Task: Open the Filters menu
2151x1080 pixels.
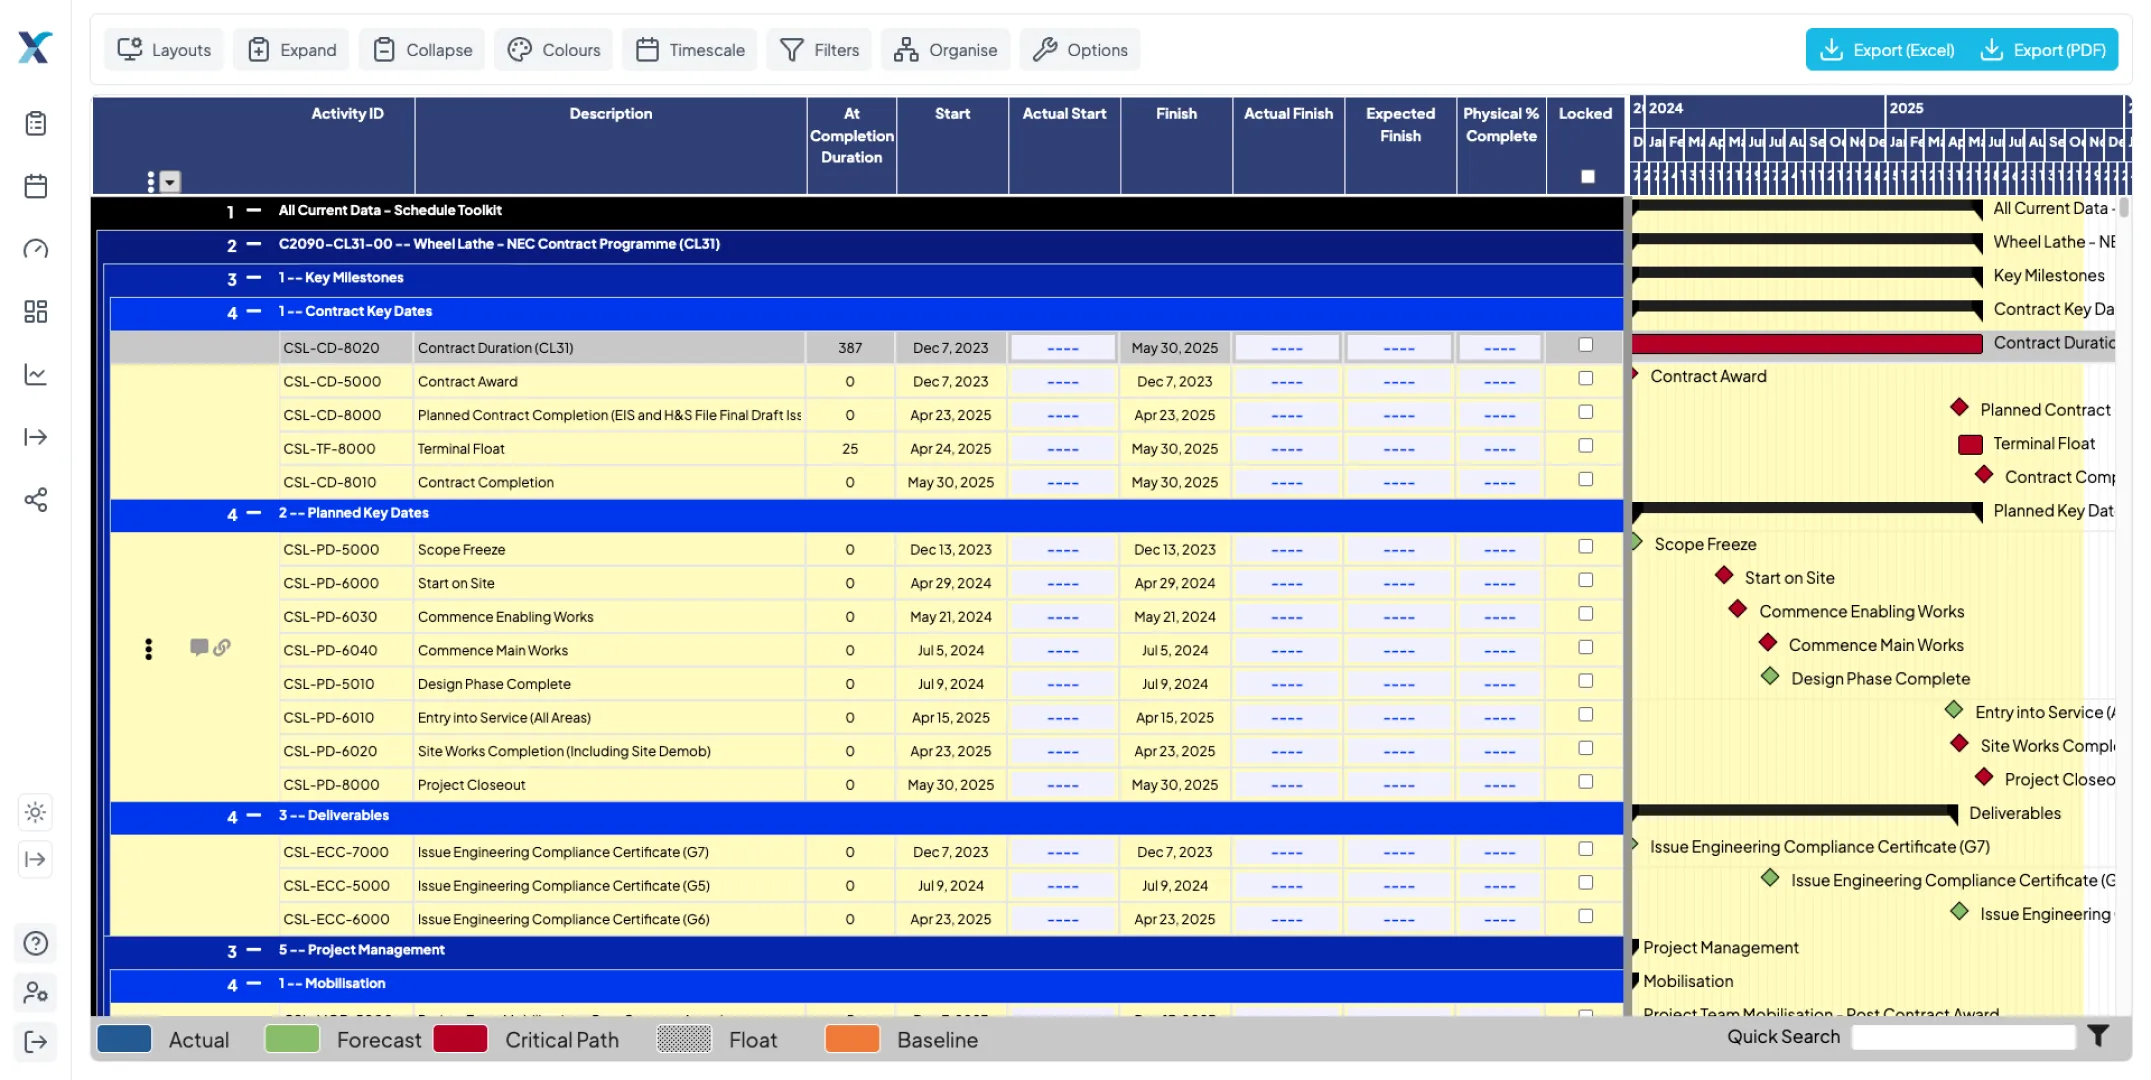Action: click(x=818, y=49)
